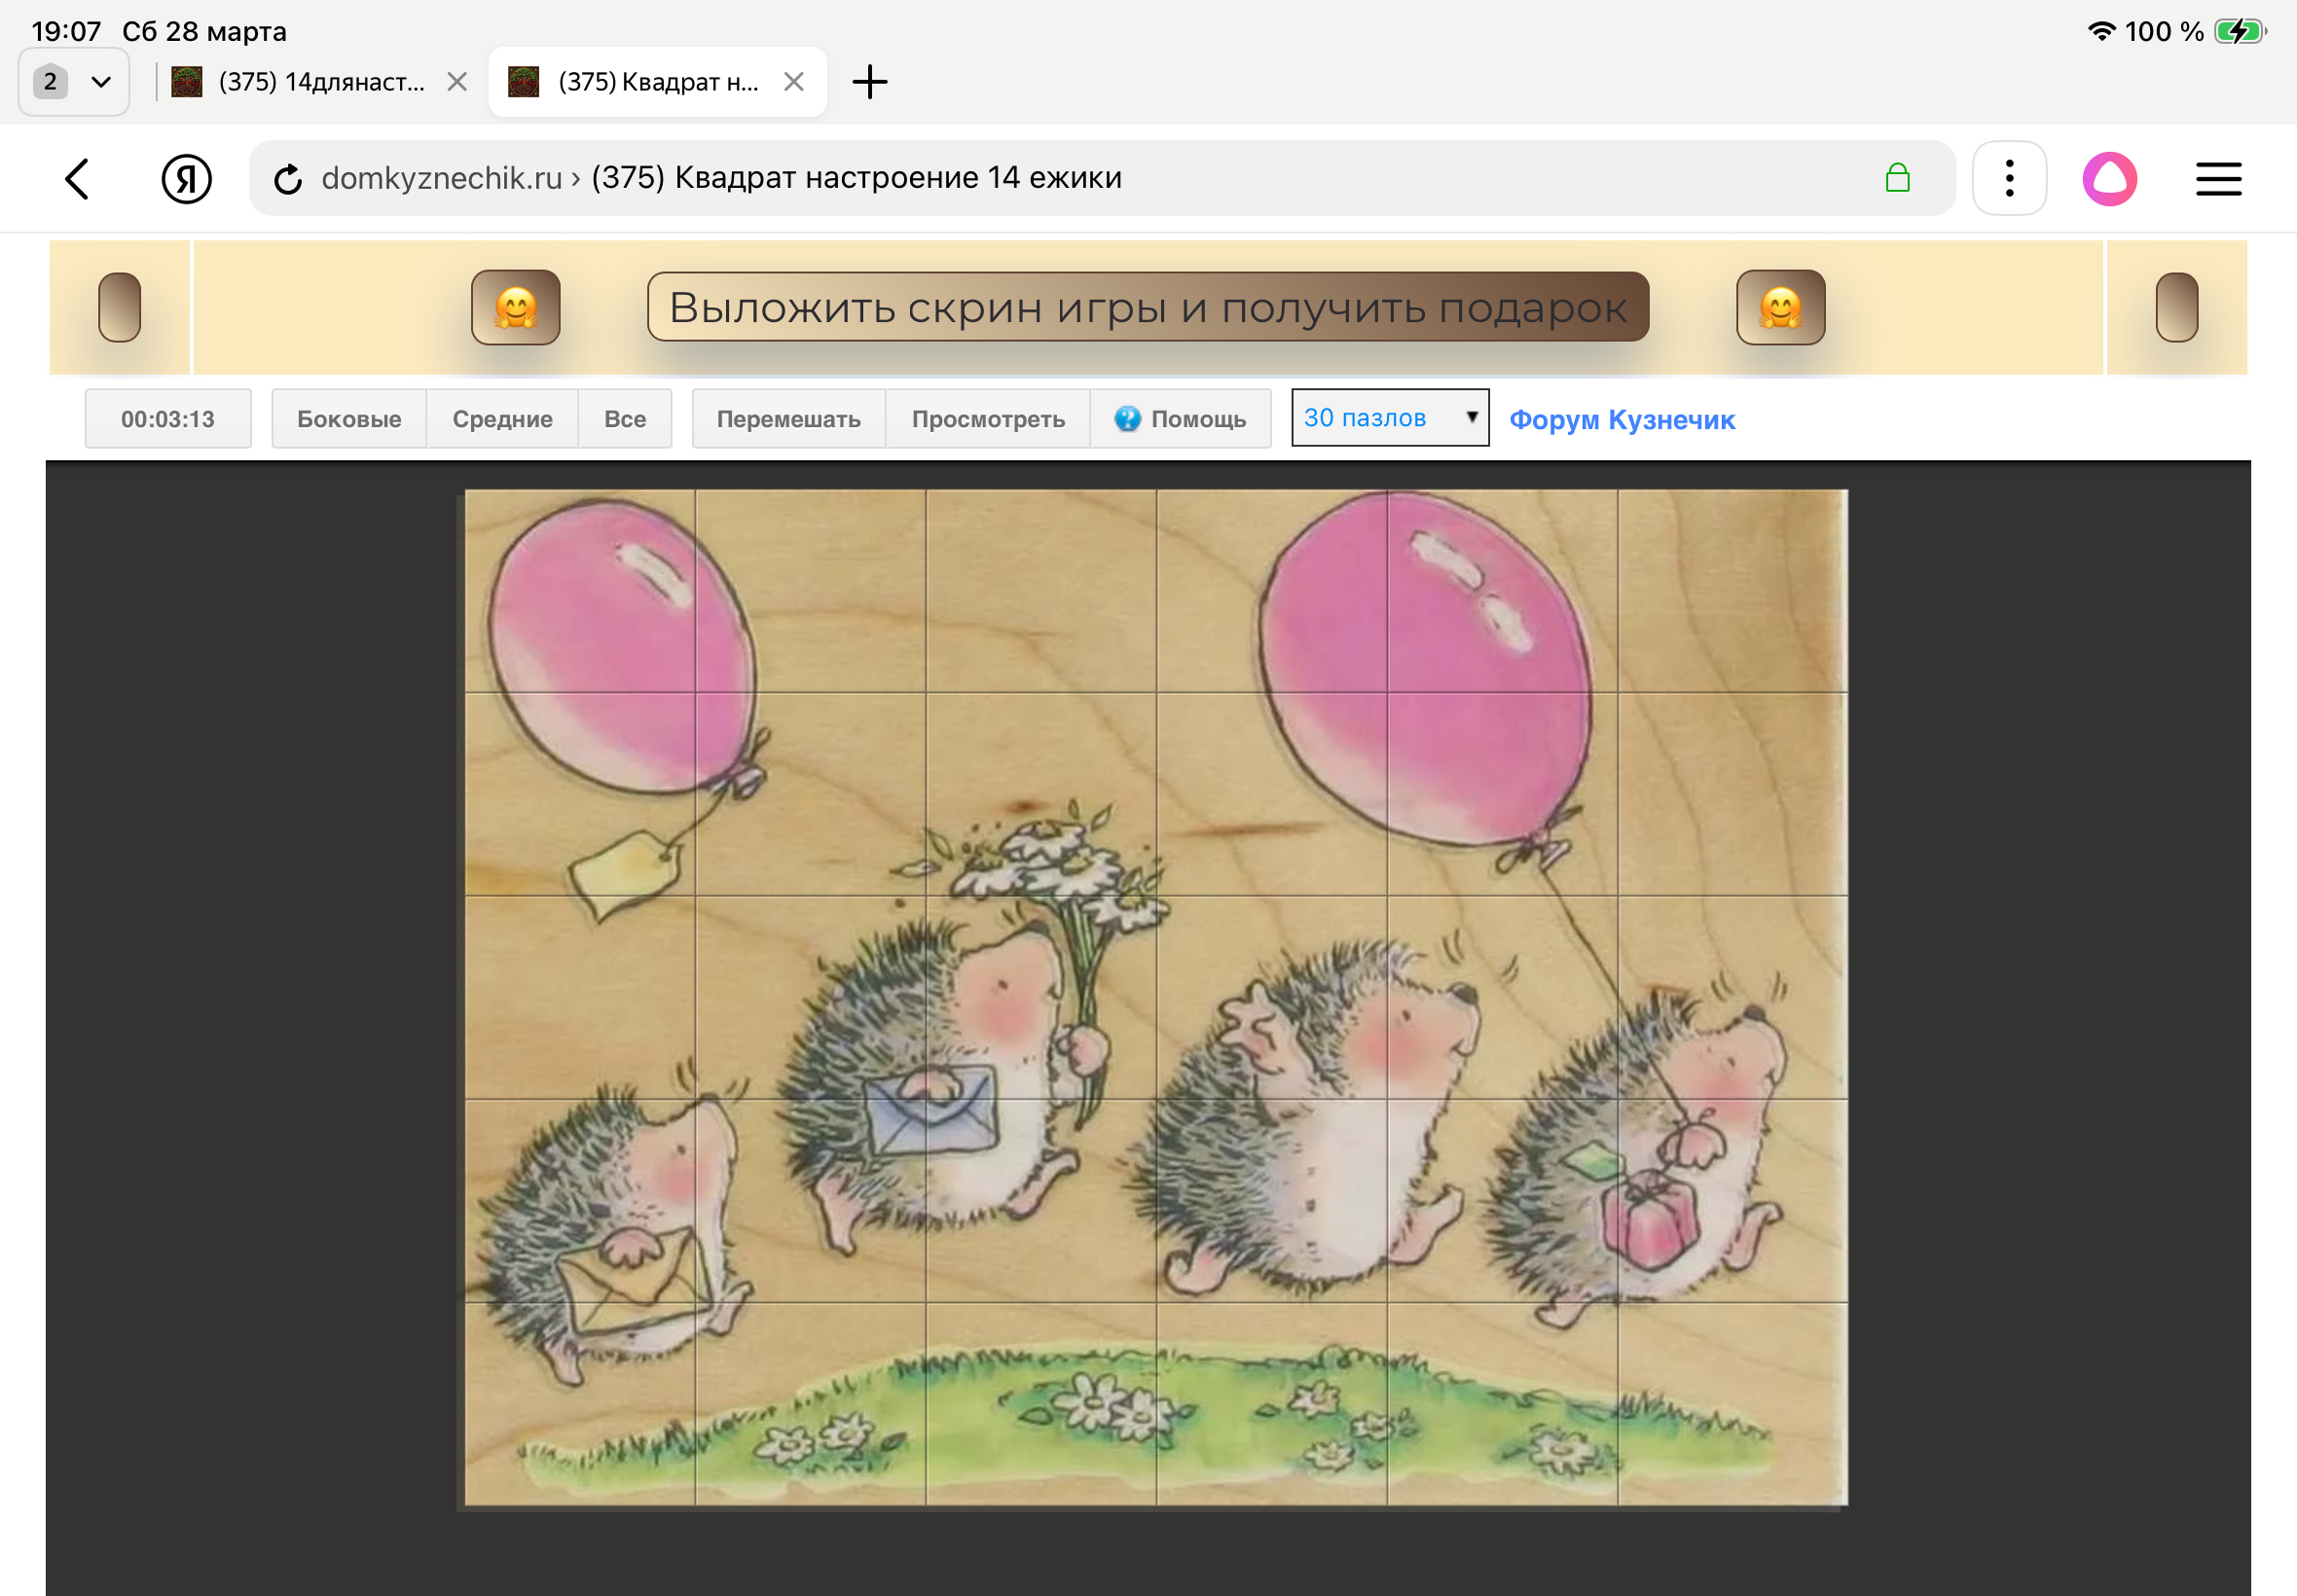The image size is (2297, 1596).
Task: Go back with the browser back arrow
Action: [78, 179]
